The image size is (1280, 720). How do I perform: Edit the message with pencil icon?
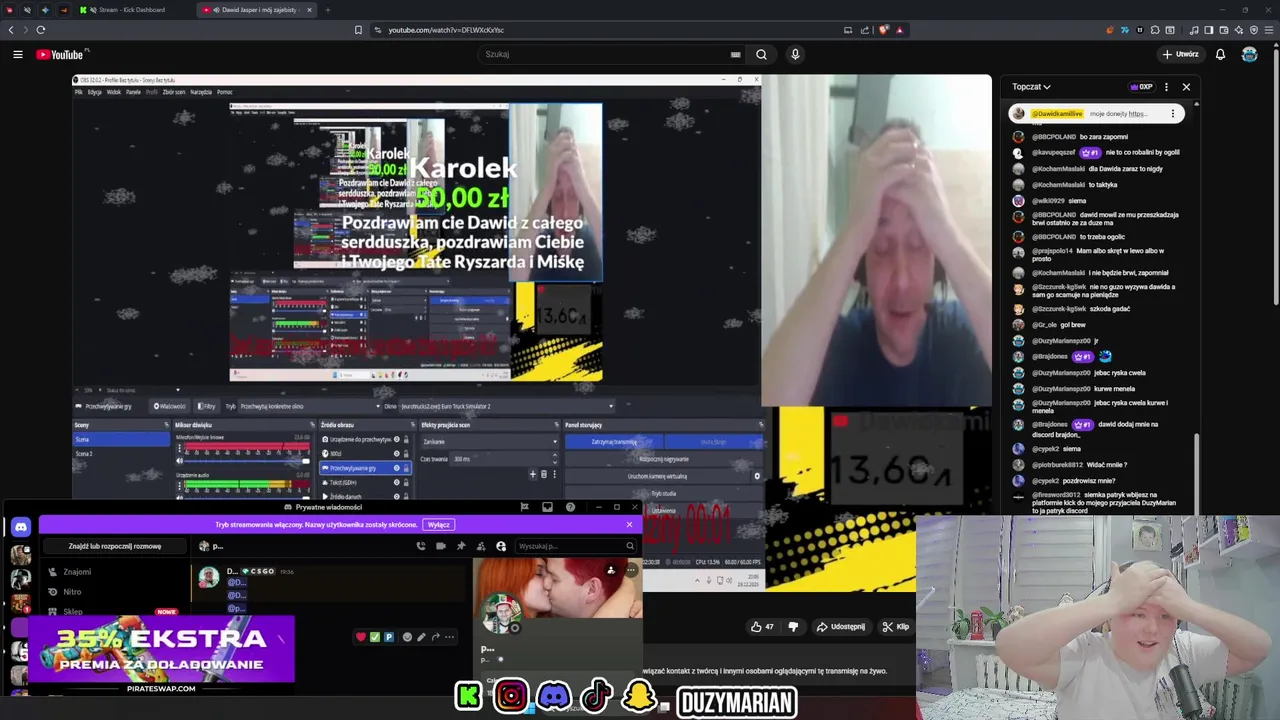tap(421, 637)
